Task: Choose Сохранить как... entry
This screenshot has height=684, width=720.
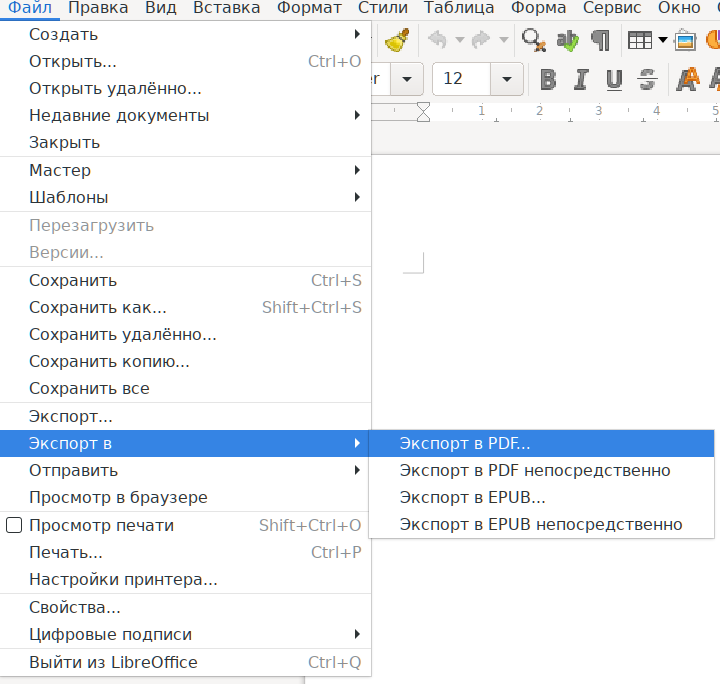Action: tap(186, 308)
